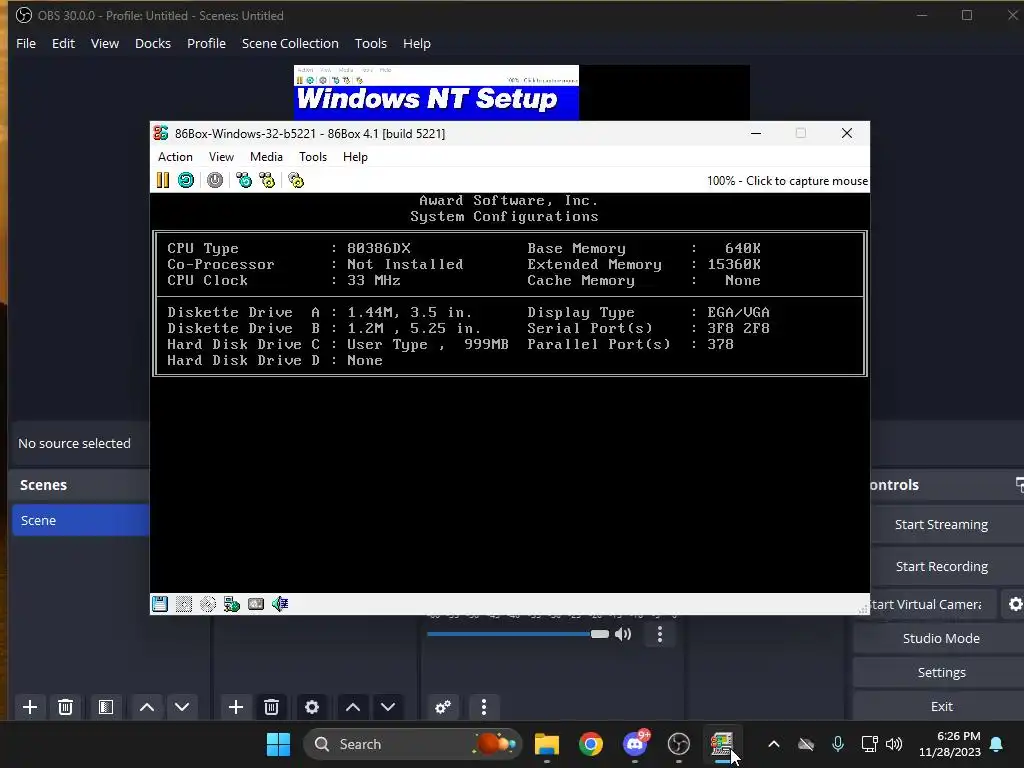The width and height of the screenshot is (1024, 768).
Task: Open advanced audio properties gears icon
Action: coord(443,707)
